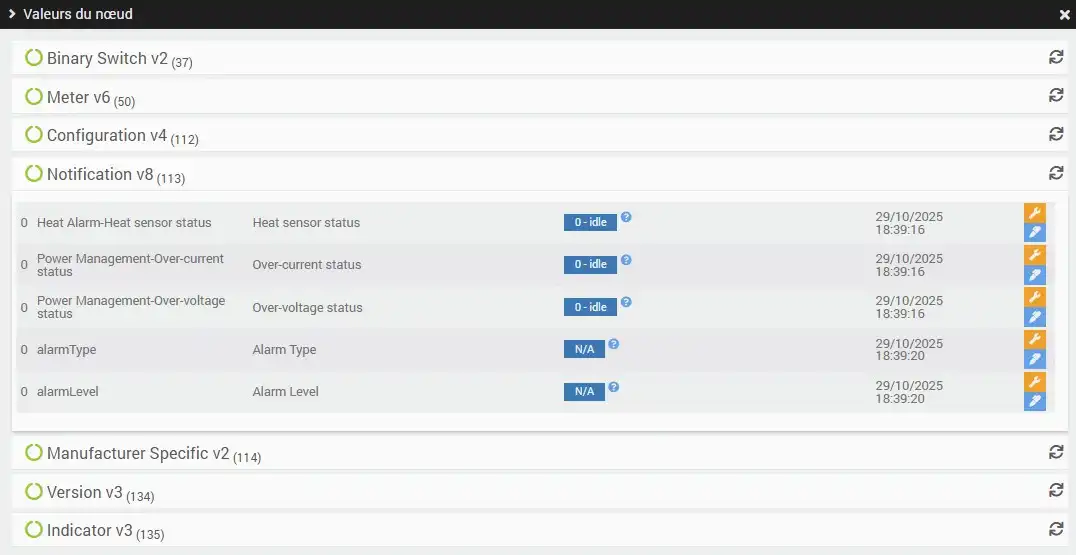This screenshot has width=1076, height=555.
Task: Click the '0 - idle' value for Over-voltage status
Action: pyautogui.click(x=590, y=307)
